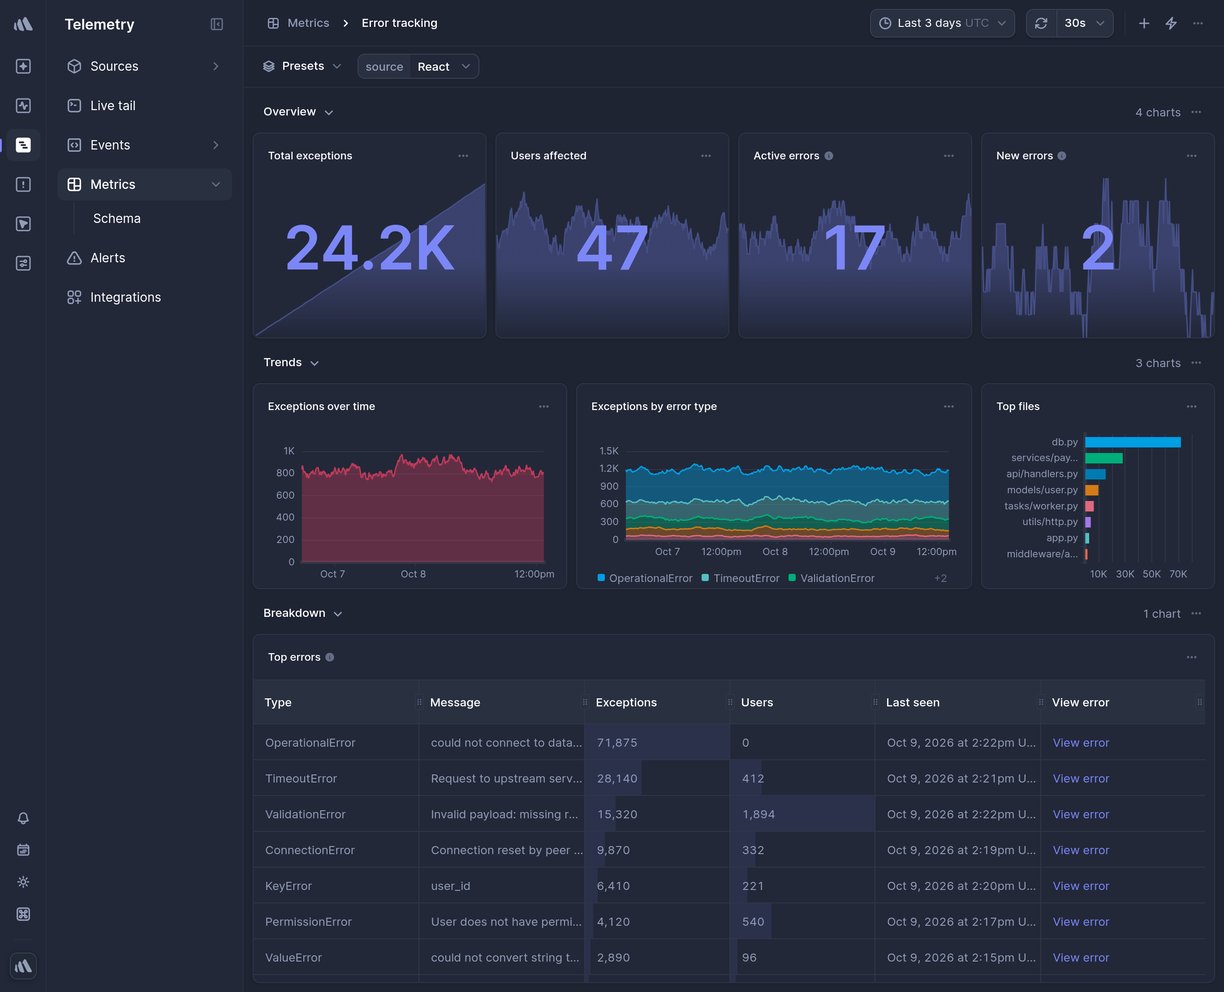Collapse the Telemetry sidebar panel icon
This screenshot has width=1224, height=992.
click(x=217, y=24)
